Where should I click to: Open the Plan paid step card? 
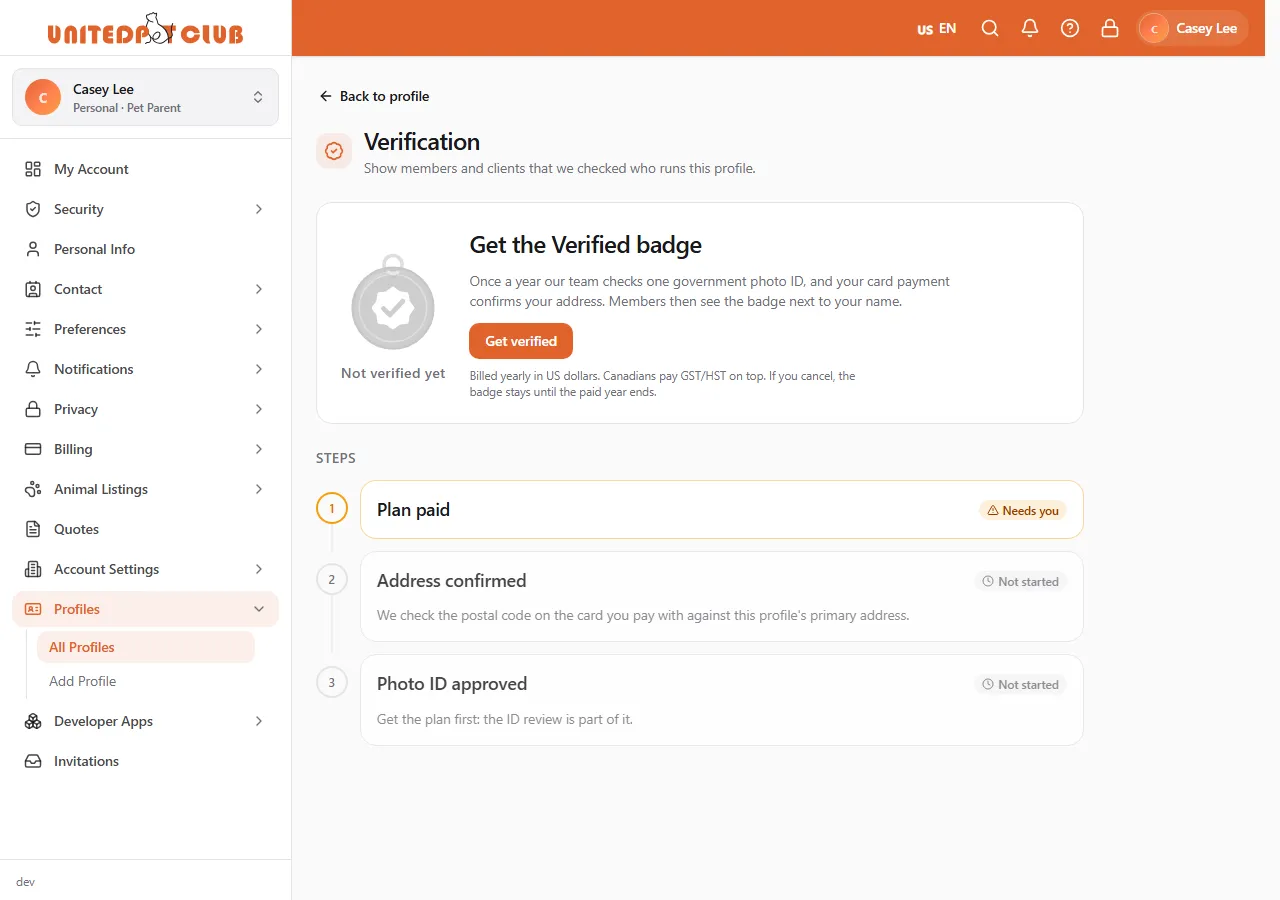click(x=722, y=510)
